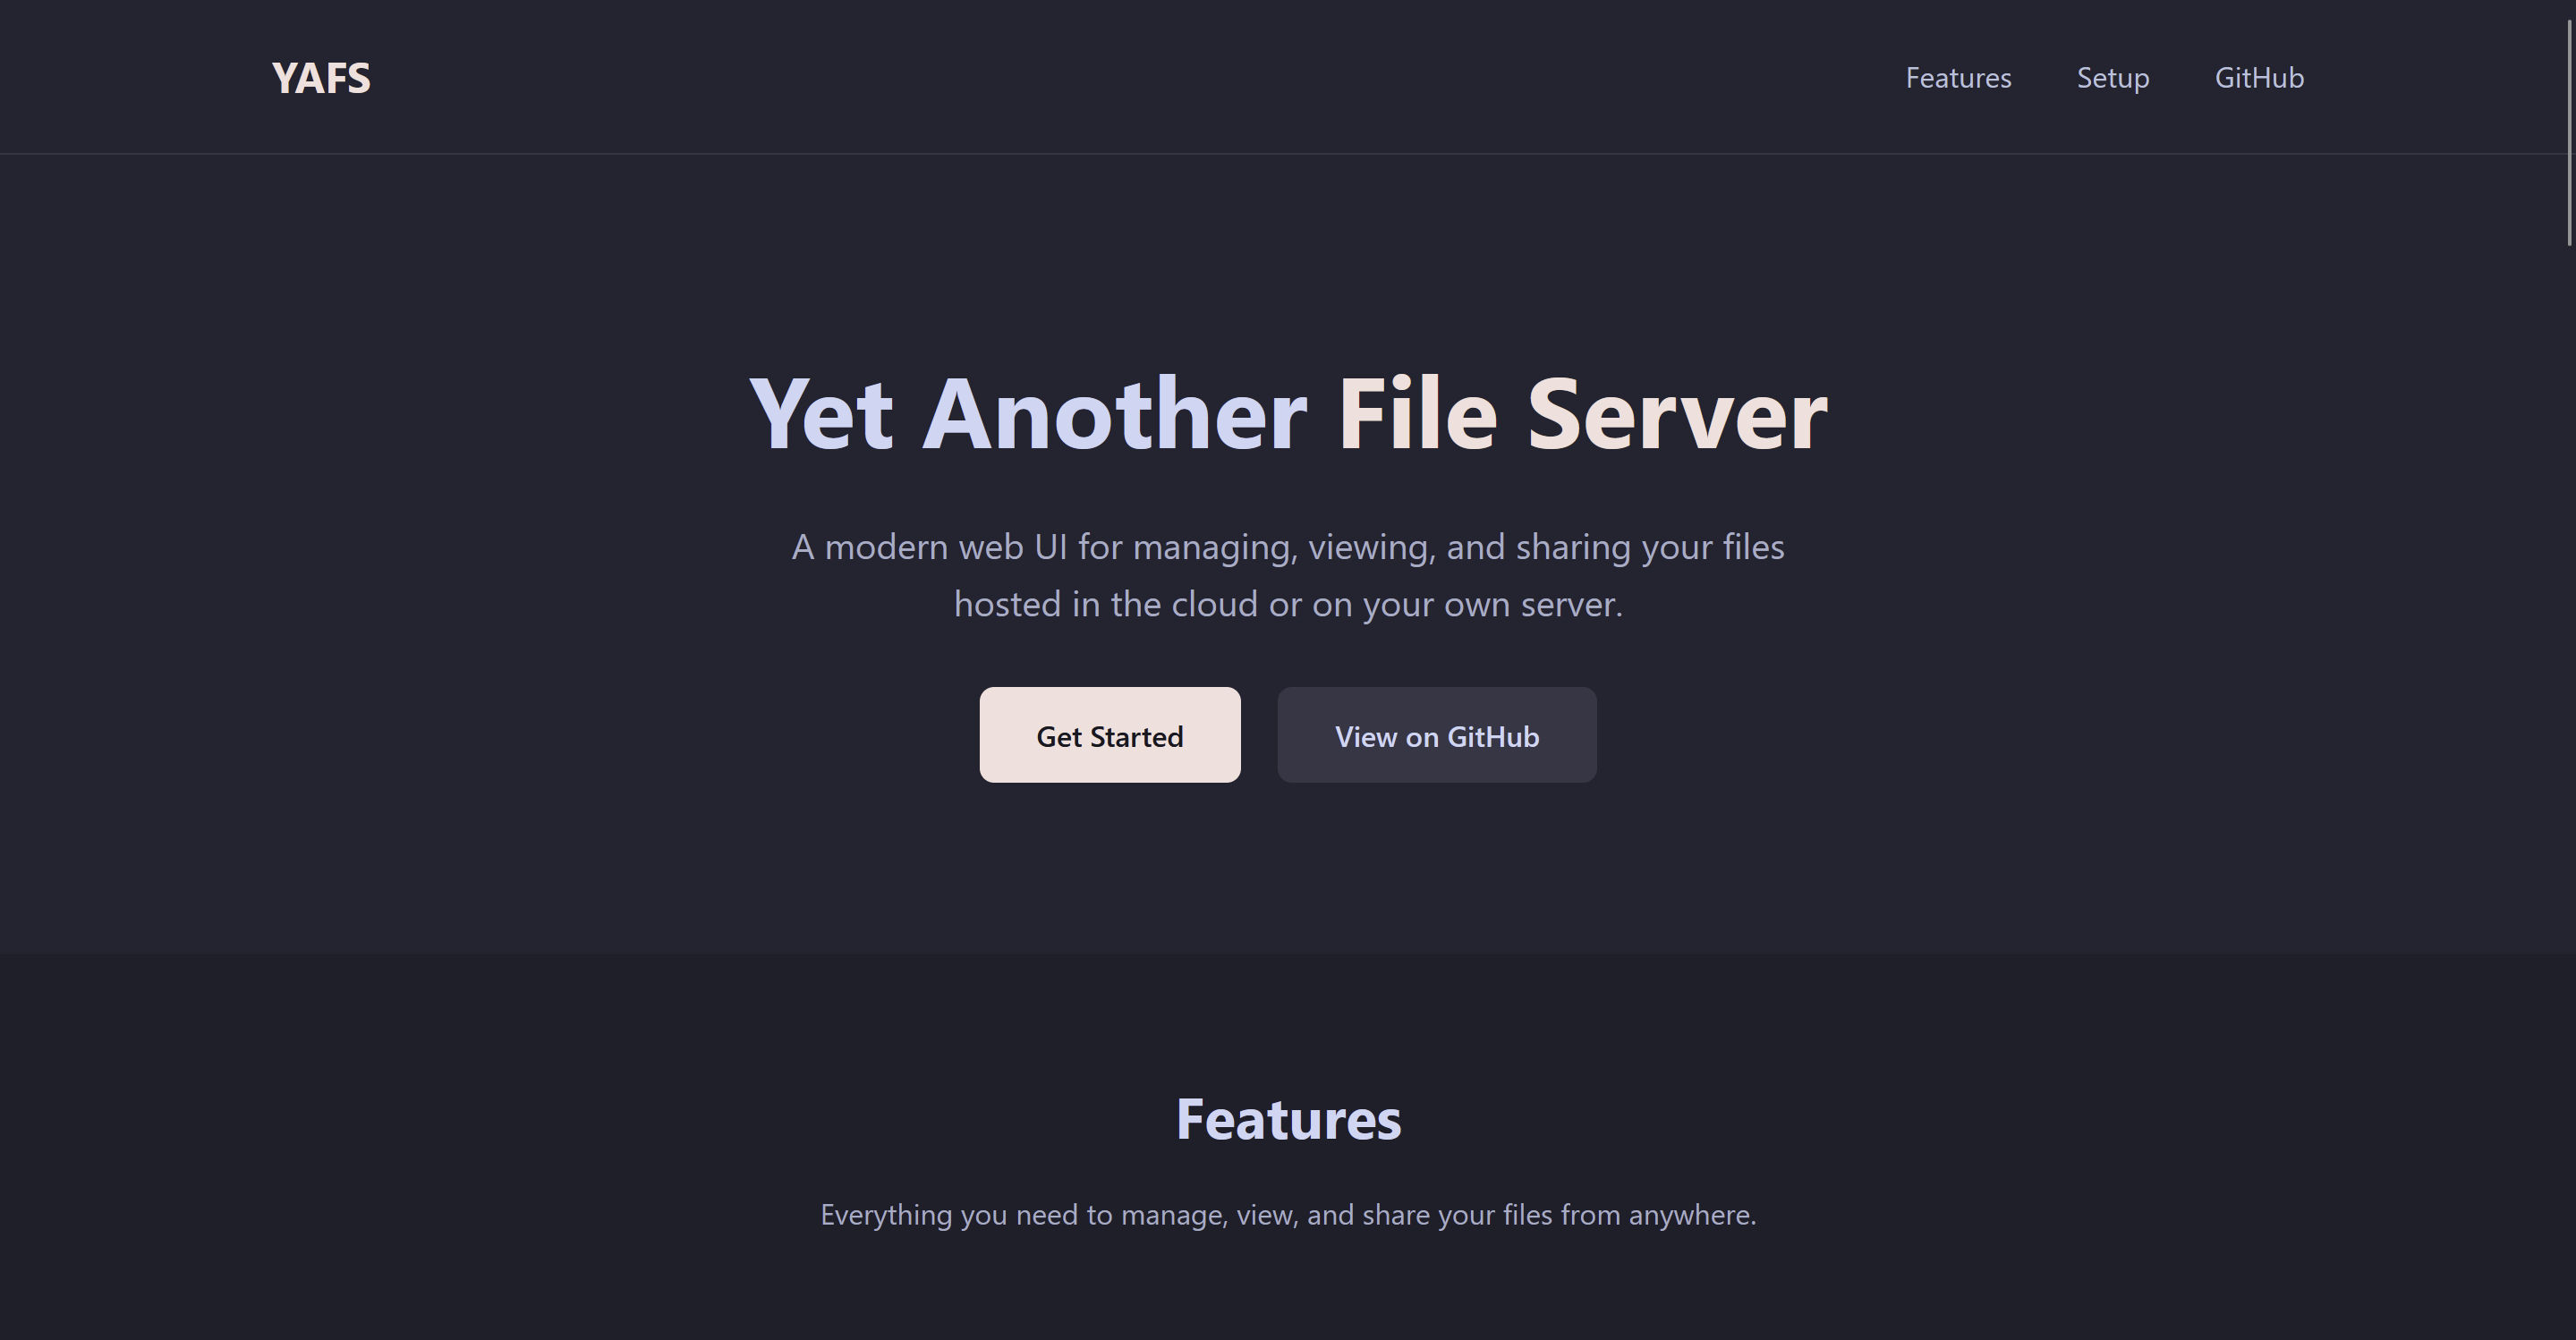This screenshot has height=1340, width=2576.
Task: Click the YAFS logo in the header
Action: point(321,78)
